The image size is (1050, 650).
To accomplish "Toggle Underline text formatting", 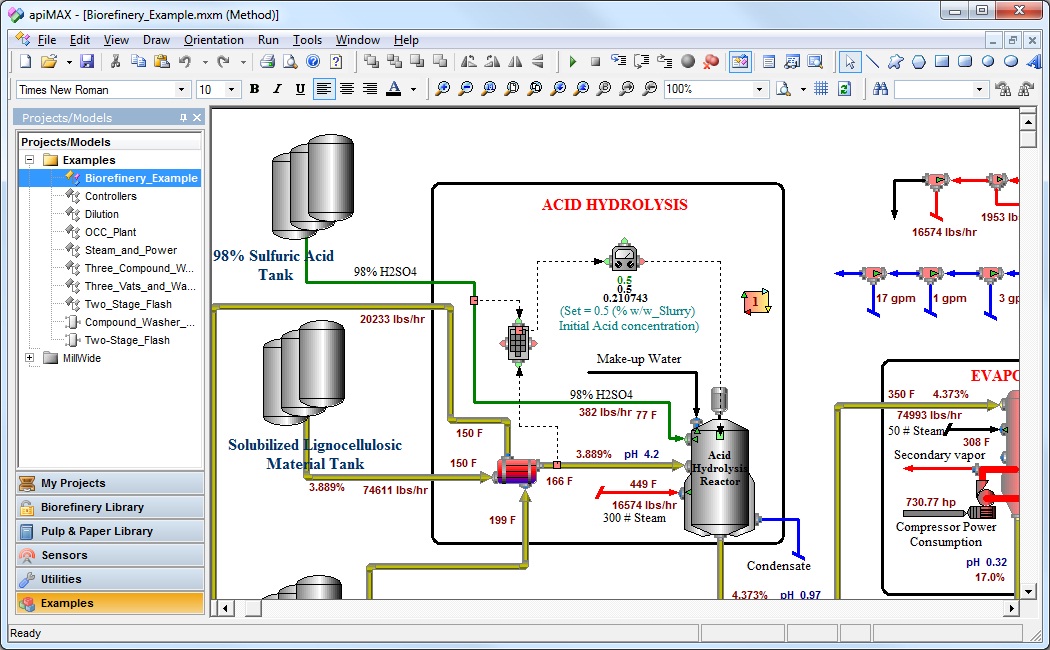I will tap(300, 89).
